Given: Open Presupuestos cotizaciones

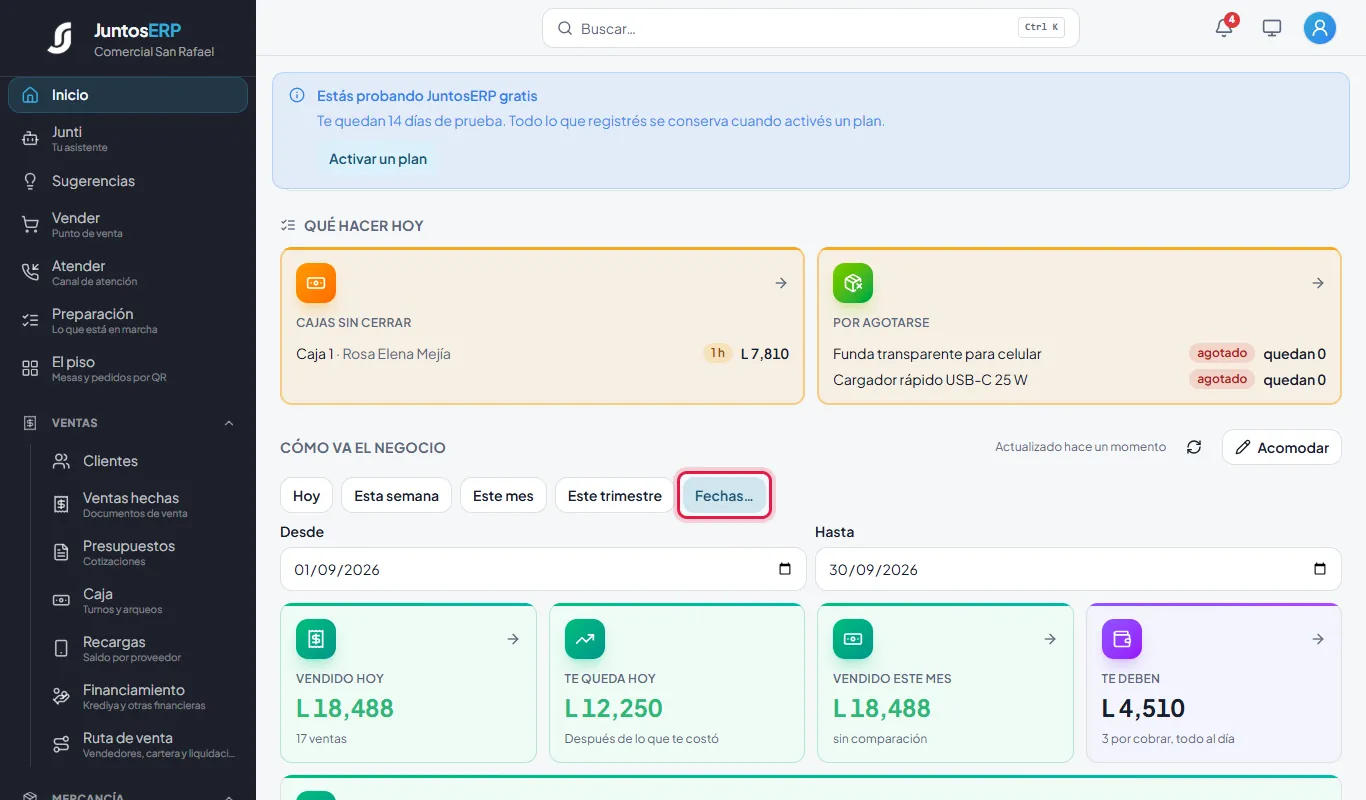Looking at the screenshot, I should pyautogui.click(x=143, y=553).
